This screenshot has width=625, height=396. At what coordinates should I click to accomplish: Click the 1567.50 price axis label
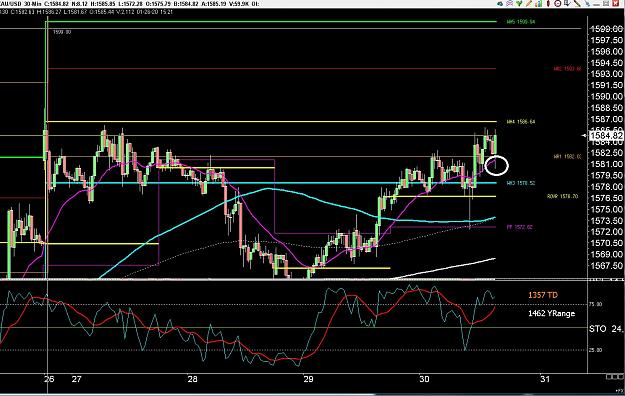pos(606,265)
